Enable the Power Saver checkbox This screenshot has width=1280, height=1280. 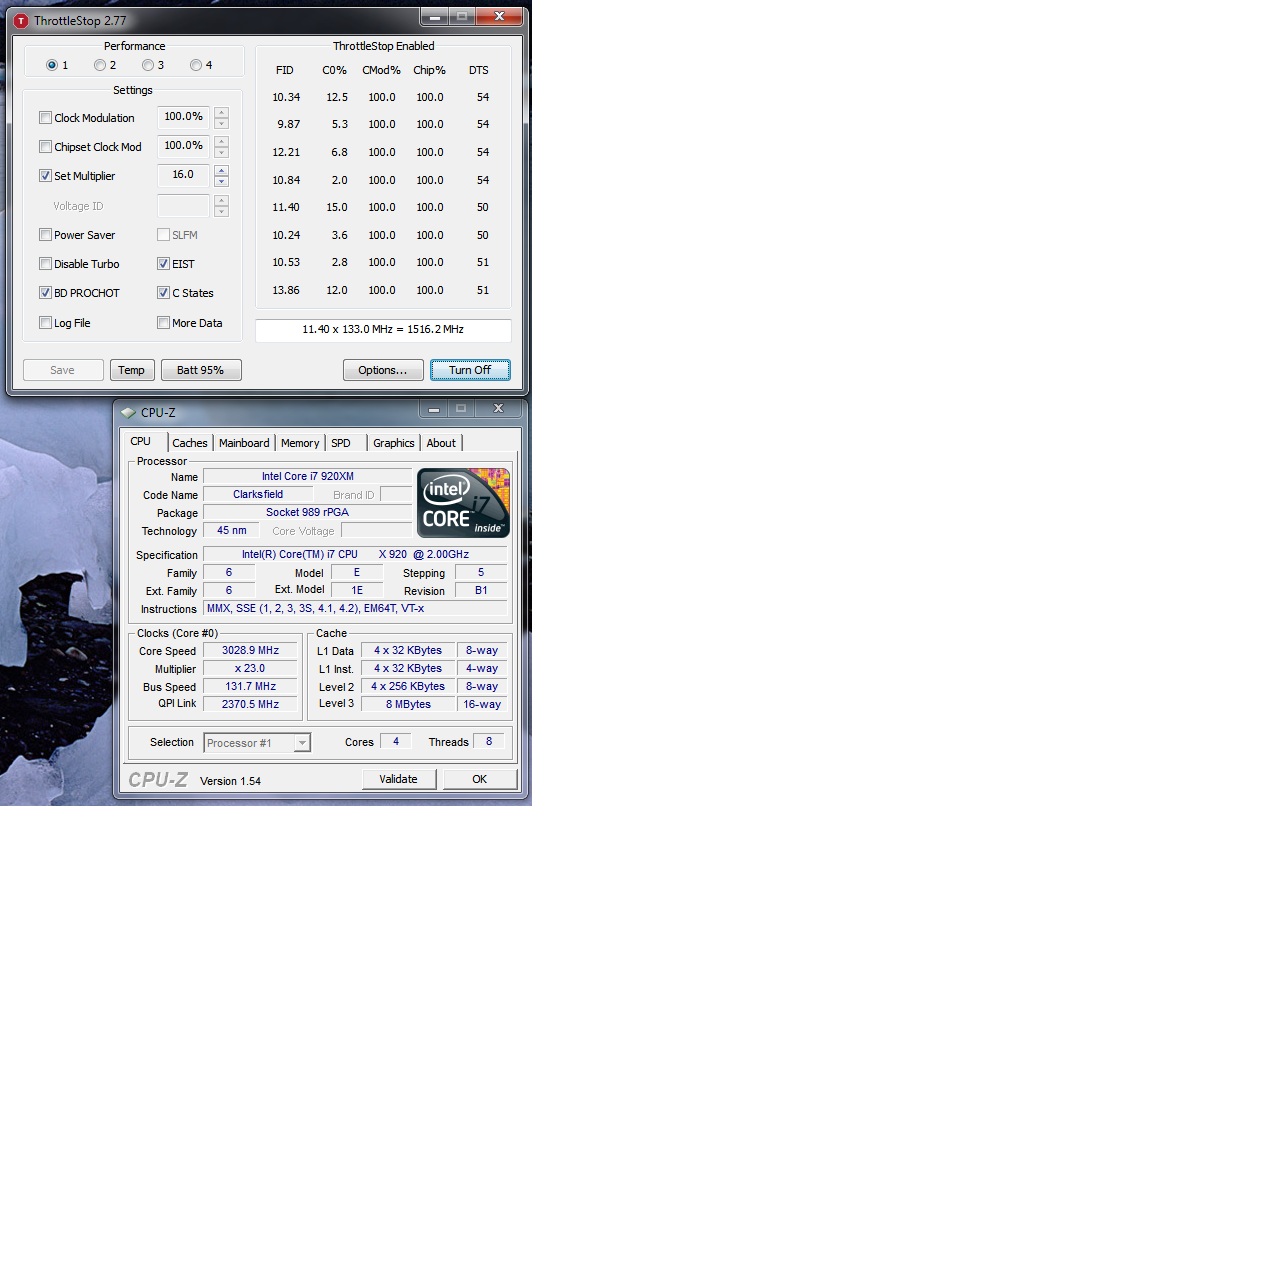click(45, 235)
